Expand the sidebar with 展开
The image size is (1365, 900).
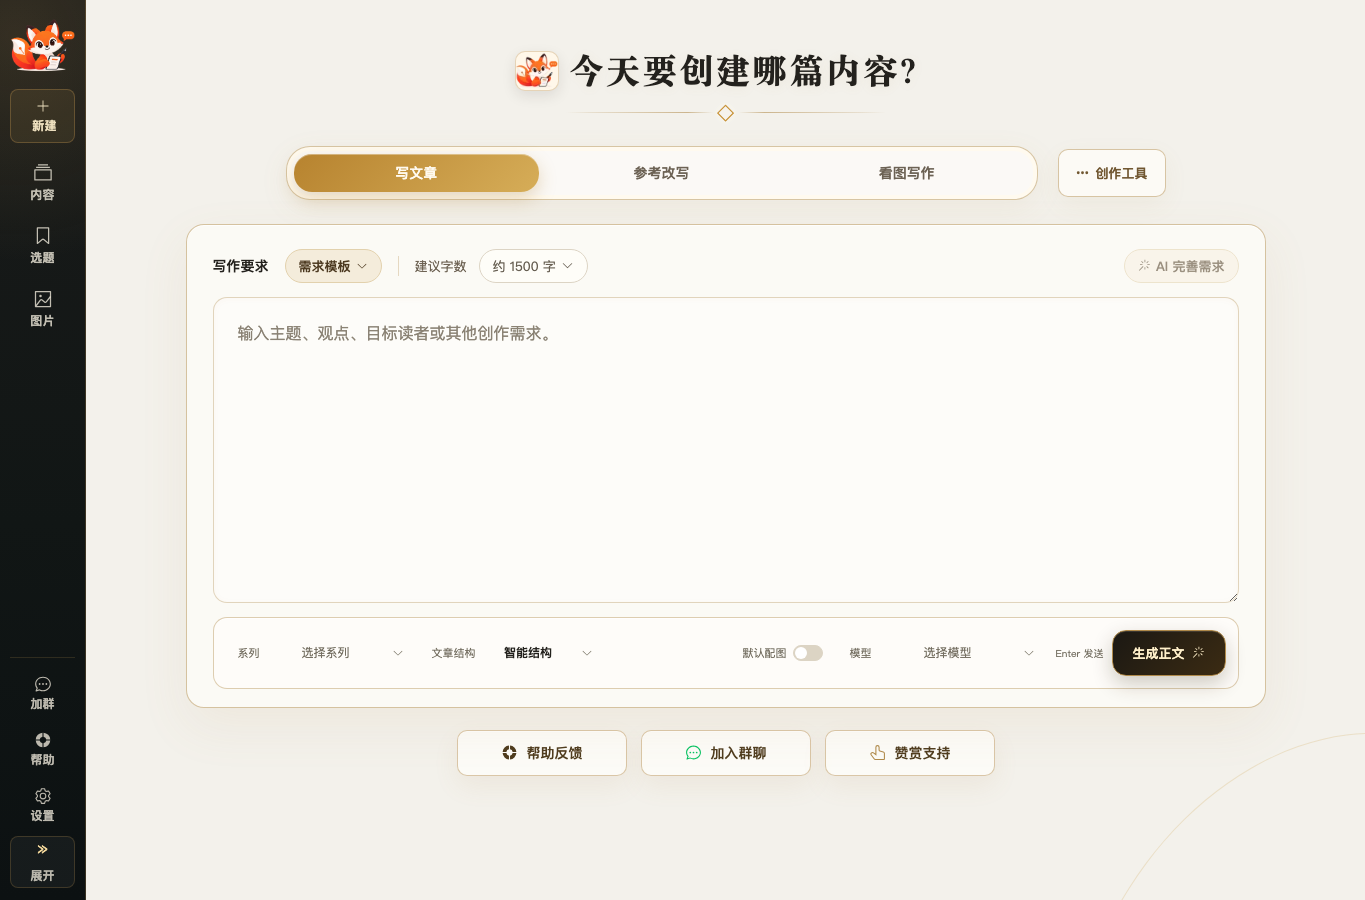point(42,862)
